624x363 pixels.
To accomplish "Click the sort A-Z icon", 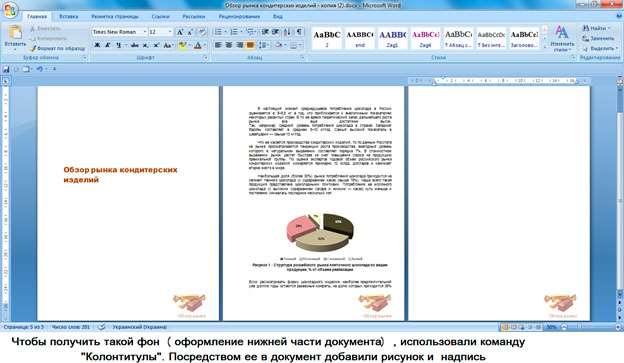I will 287,32.
